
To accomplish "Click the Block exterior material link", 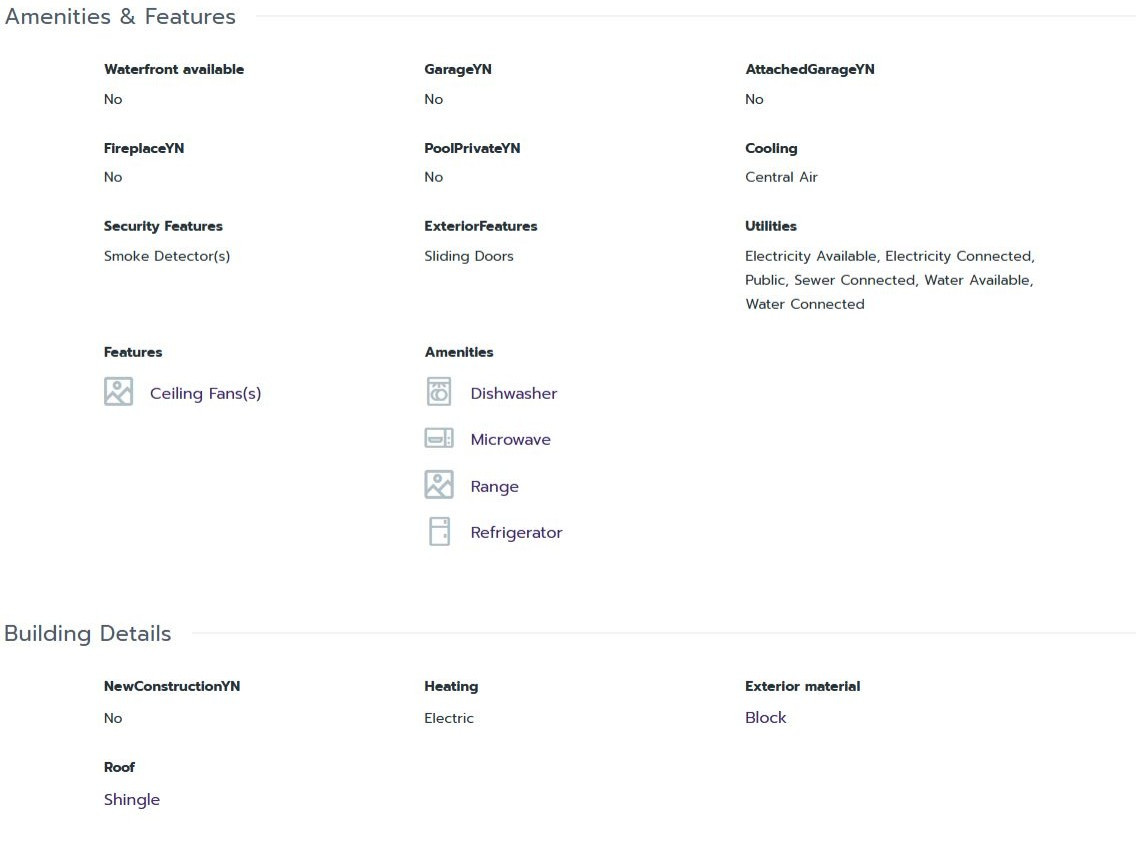I will (765, 718).
